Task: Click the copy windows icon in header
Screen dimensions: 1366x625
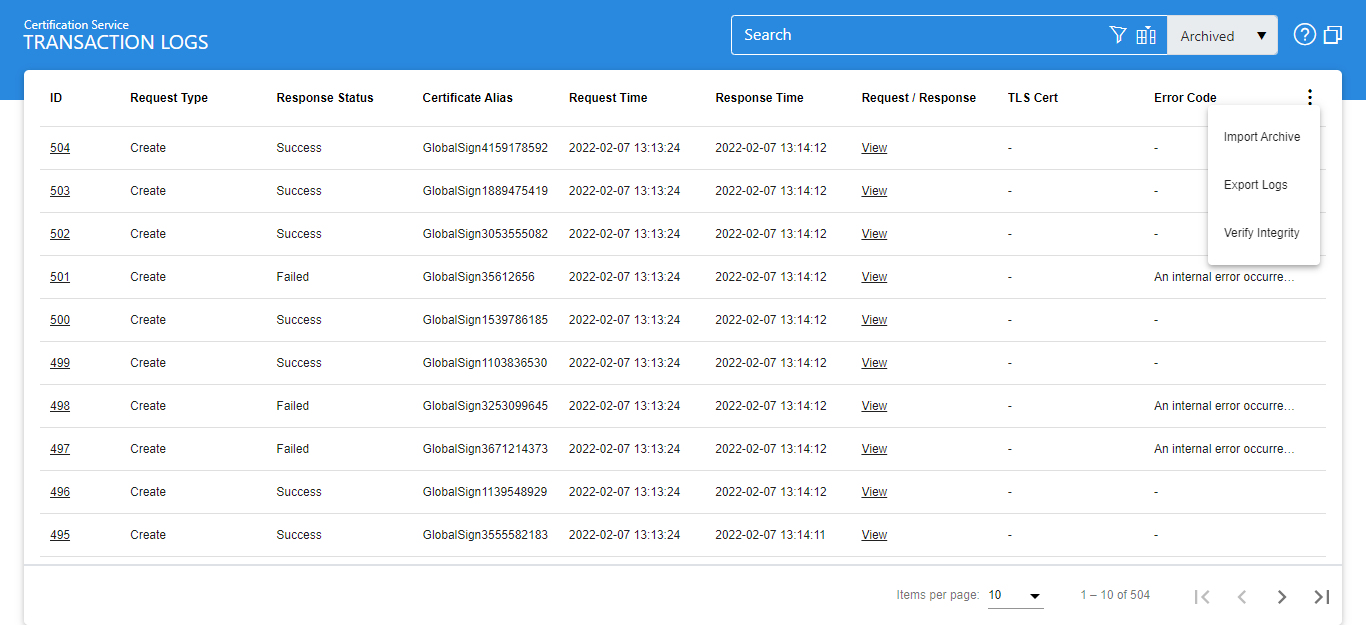Action: coord(1332,35)
